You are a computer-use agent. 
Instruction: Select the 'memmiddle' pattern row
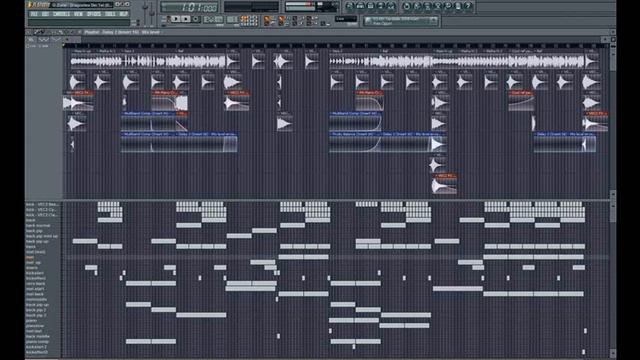click(43, 300)
